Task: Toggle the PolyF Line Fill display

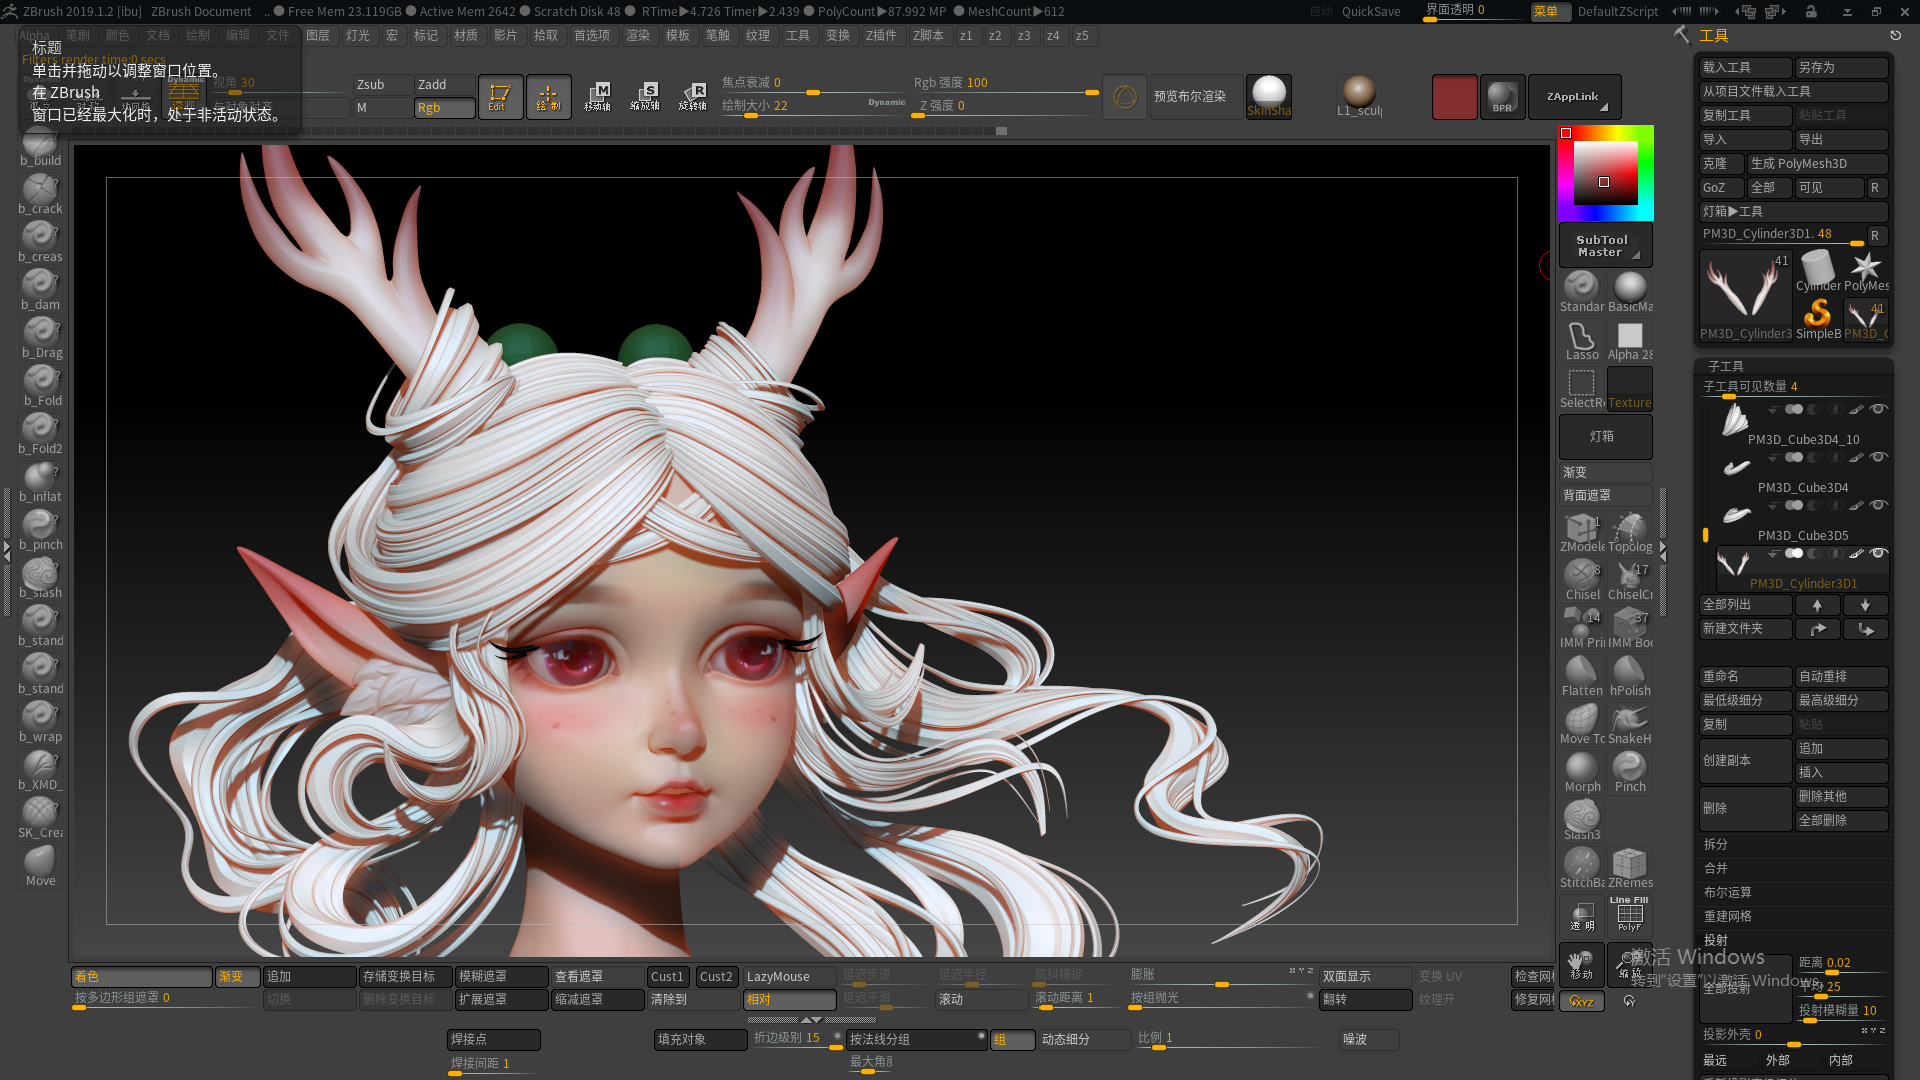Action: (1630, 915)
